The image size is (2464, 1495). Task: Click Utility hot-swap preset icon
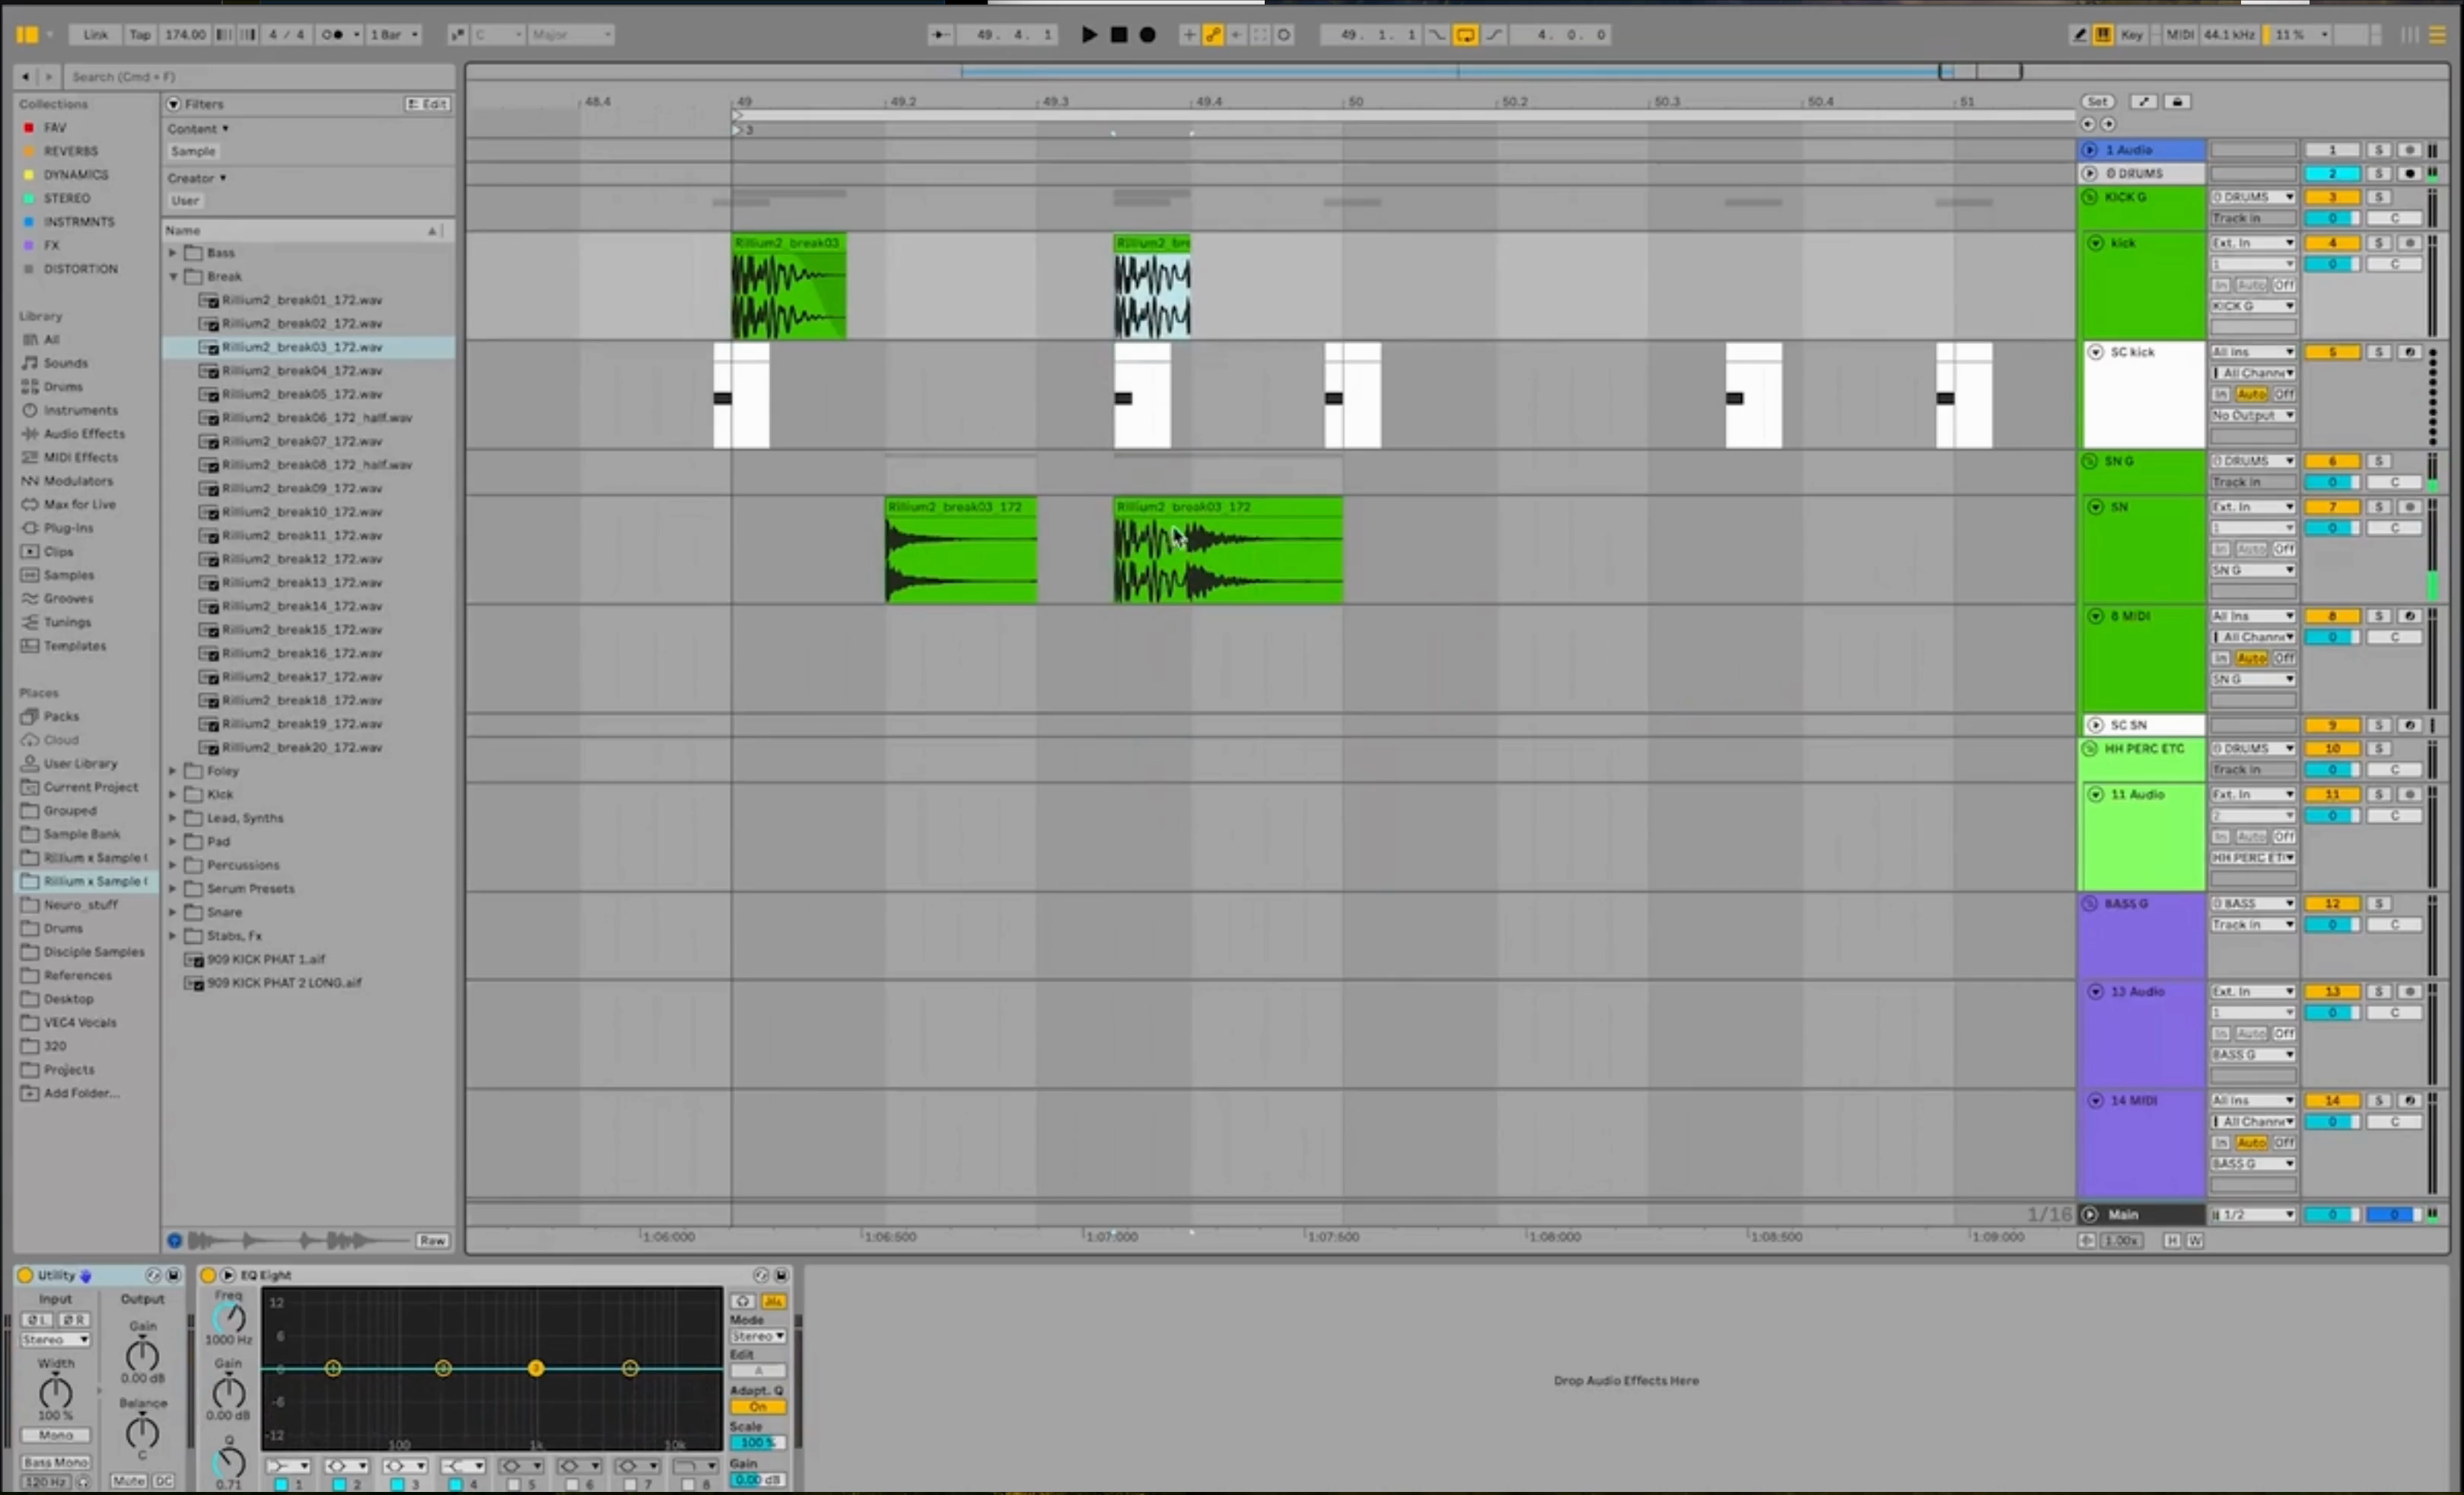pyautogui.click(x=153, y=1275)
